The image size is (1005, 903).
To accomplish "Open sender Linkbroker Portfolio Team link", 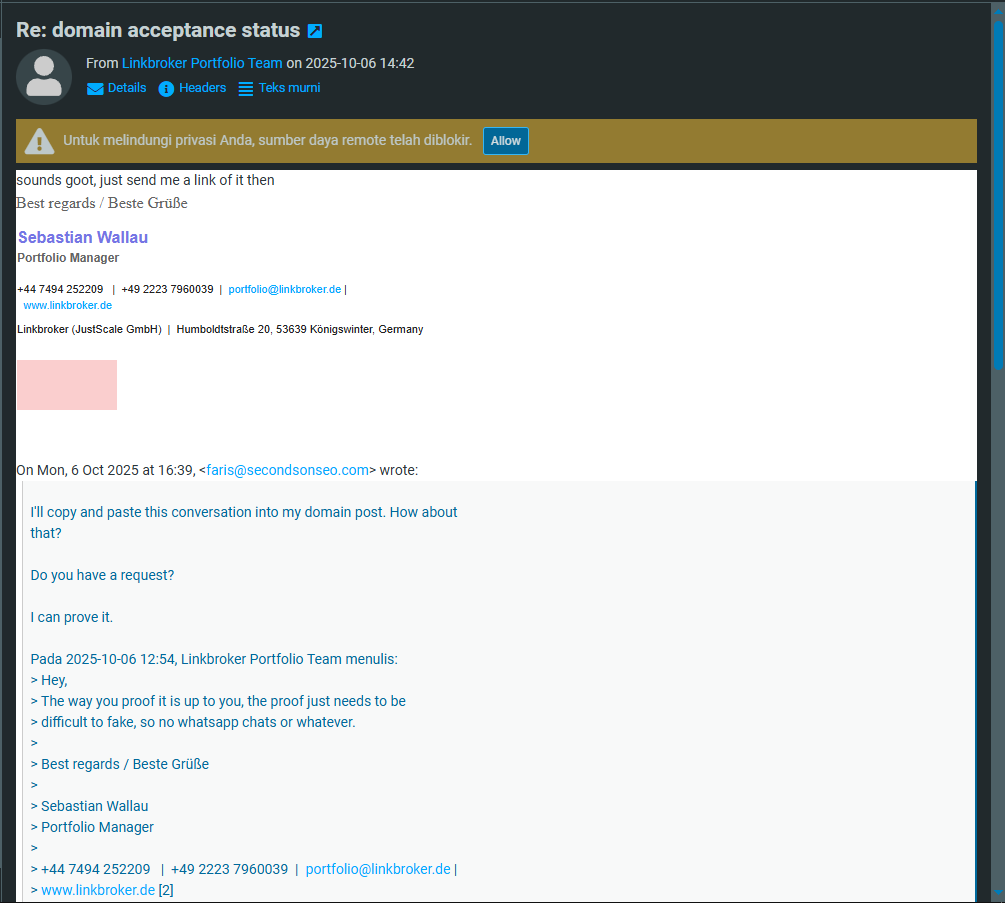I will pyautogui.click(x=202, y=63).
